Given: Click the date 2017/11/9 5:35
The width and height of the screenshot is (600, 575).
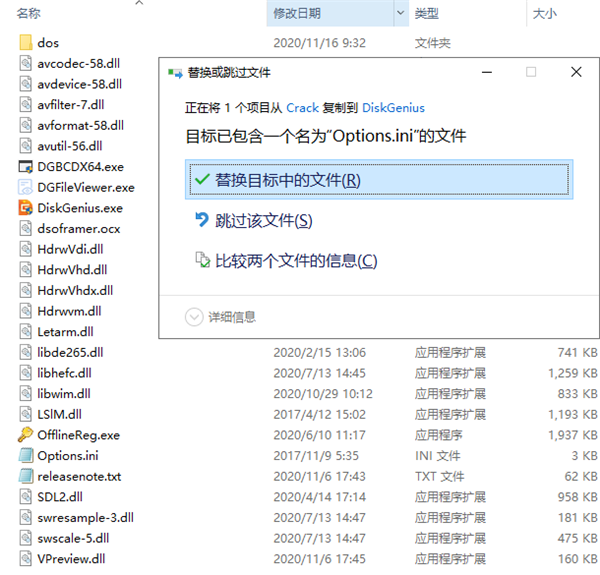Looking at the screenshot, I should click(x=316, y=456).
